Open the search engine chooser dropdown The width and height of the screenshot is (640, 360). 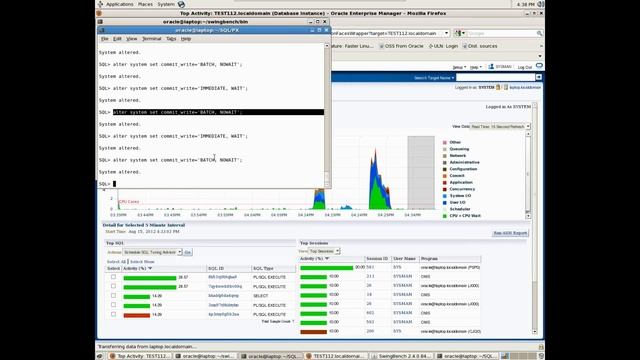point(463,33)
